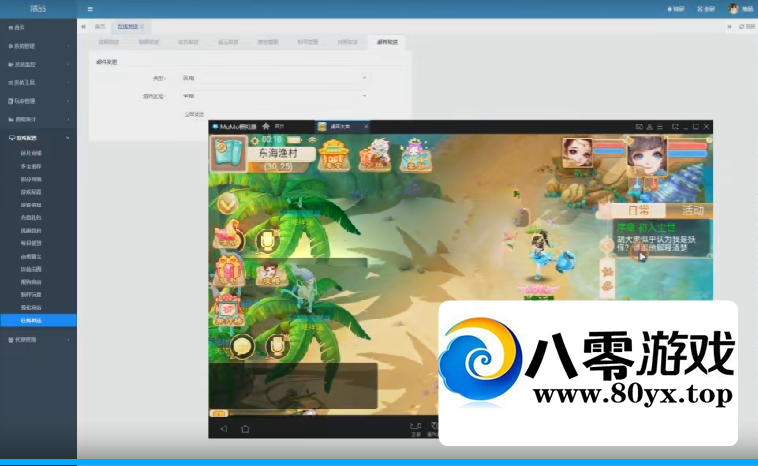Open the 攻略 character icon
Viewport: 758px width, 466px height.
(x=270, y=275)
